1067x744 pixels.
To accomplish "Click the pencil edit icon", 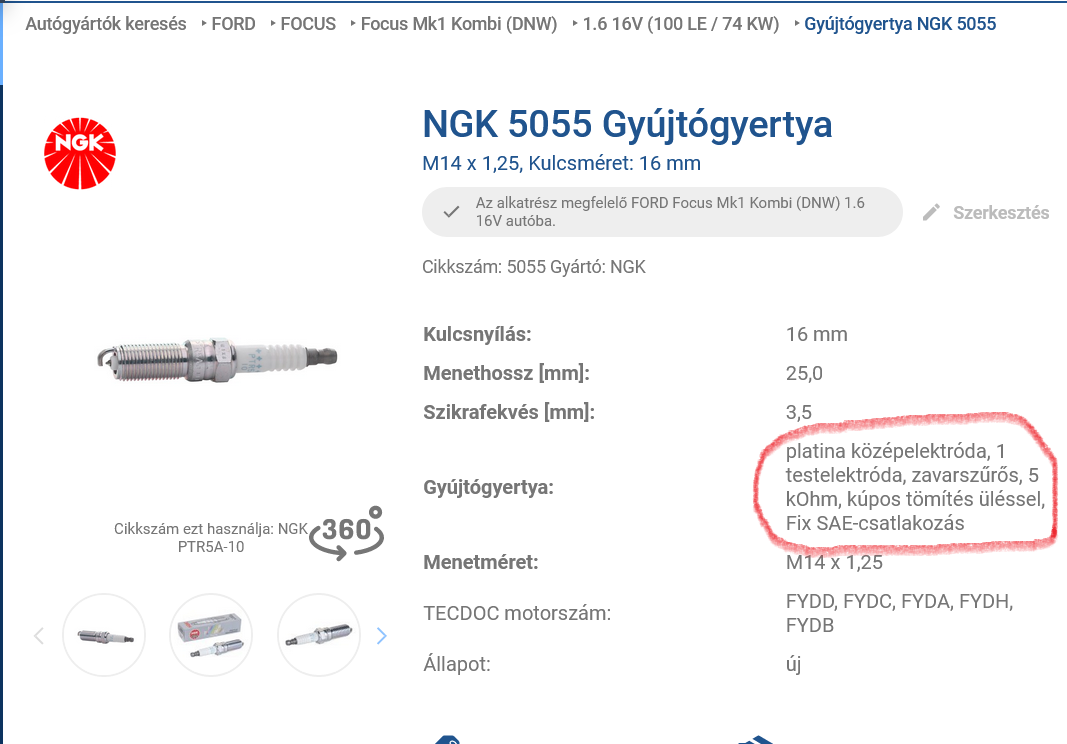I will click(931, 212).
